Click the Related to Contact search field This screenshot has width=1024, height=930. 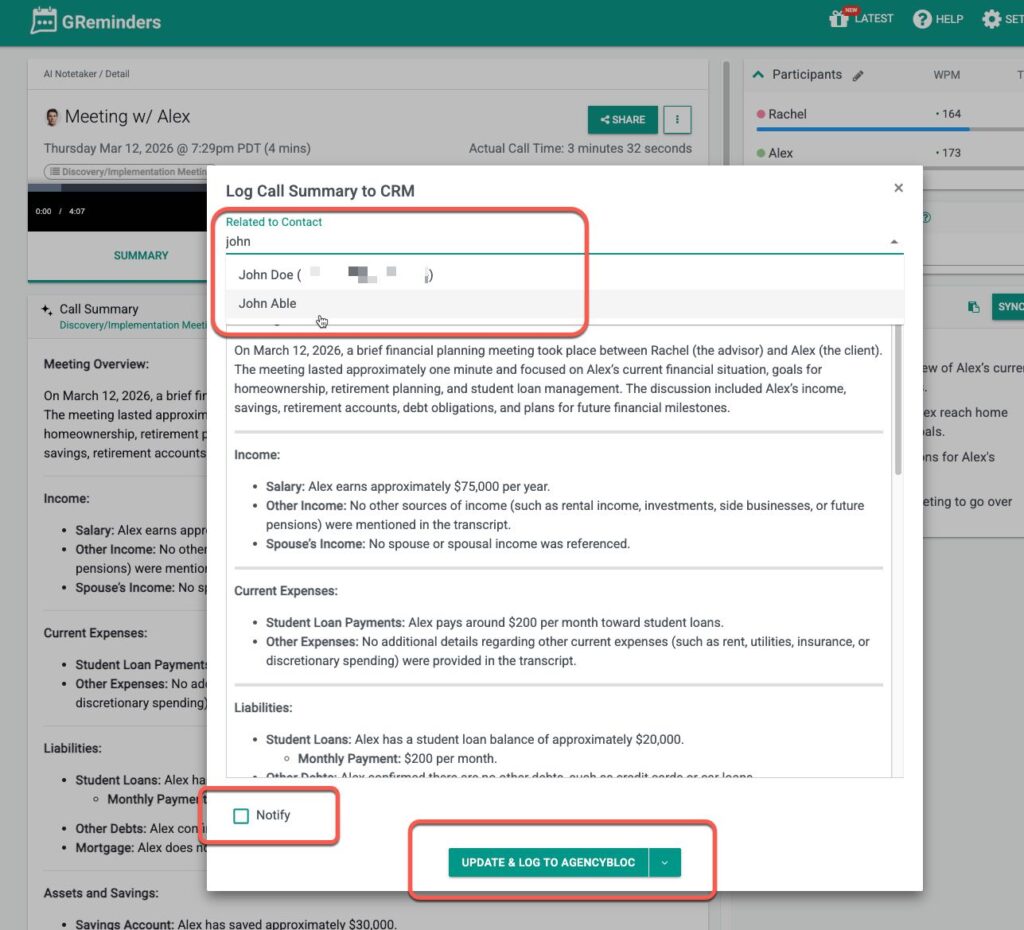(x=550, y=242)
